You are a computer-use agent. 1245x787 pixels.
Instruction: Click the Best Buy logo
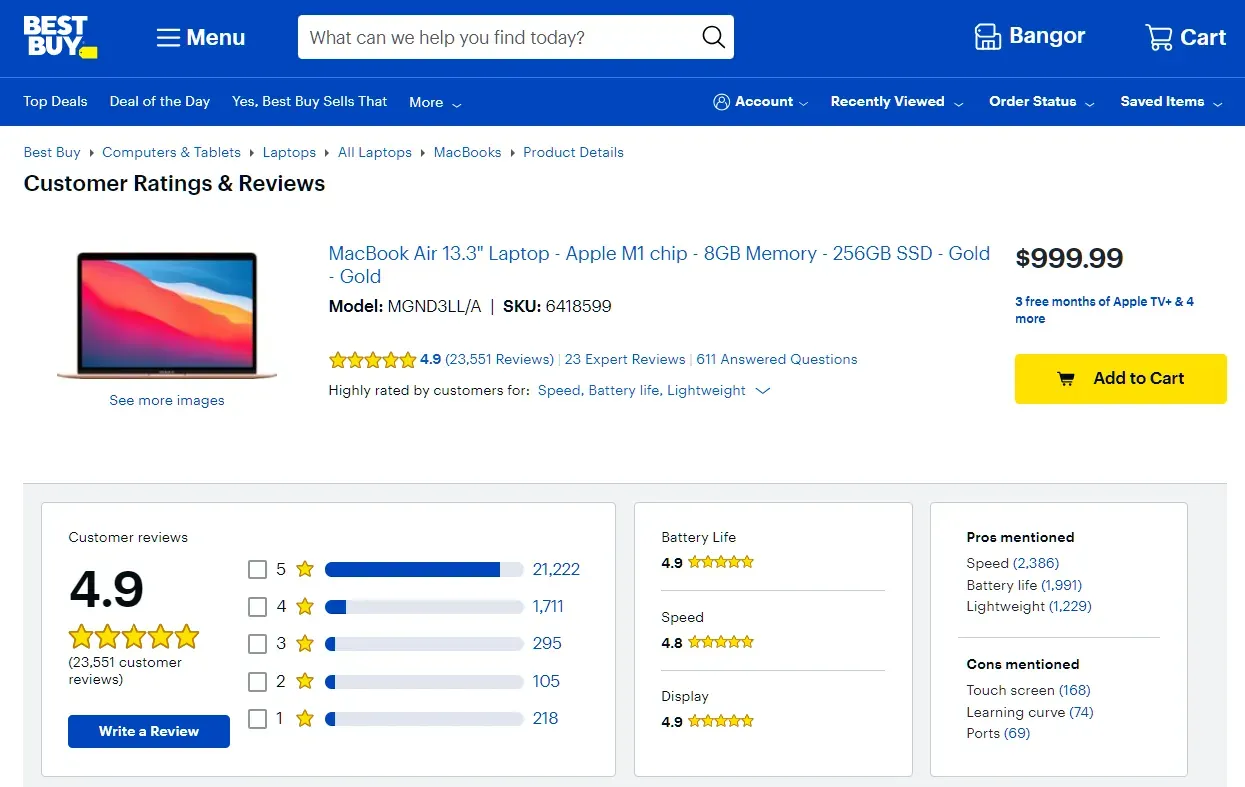[58, 36]
